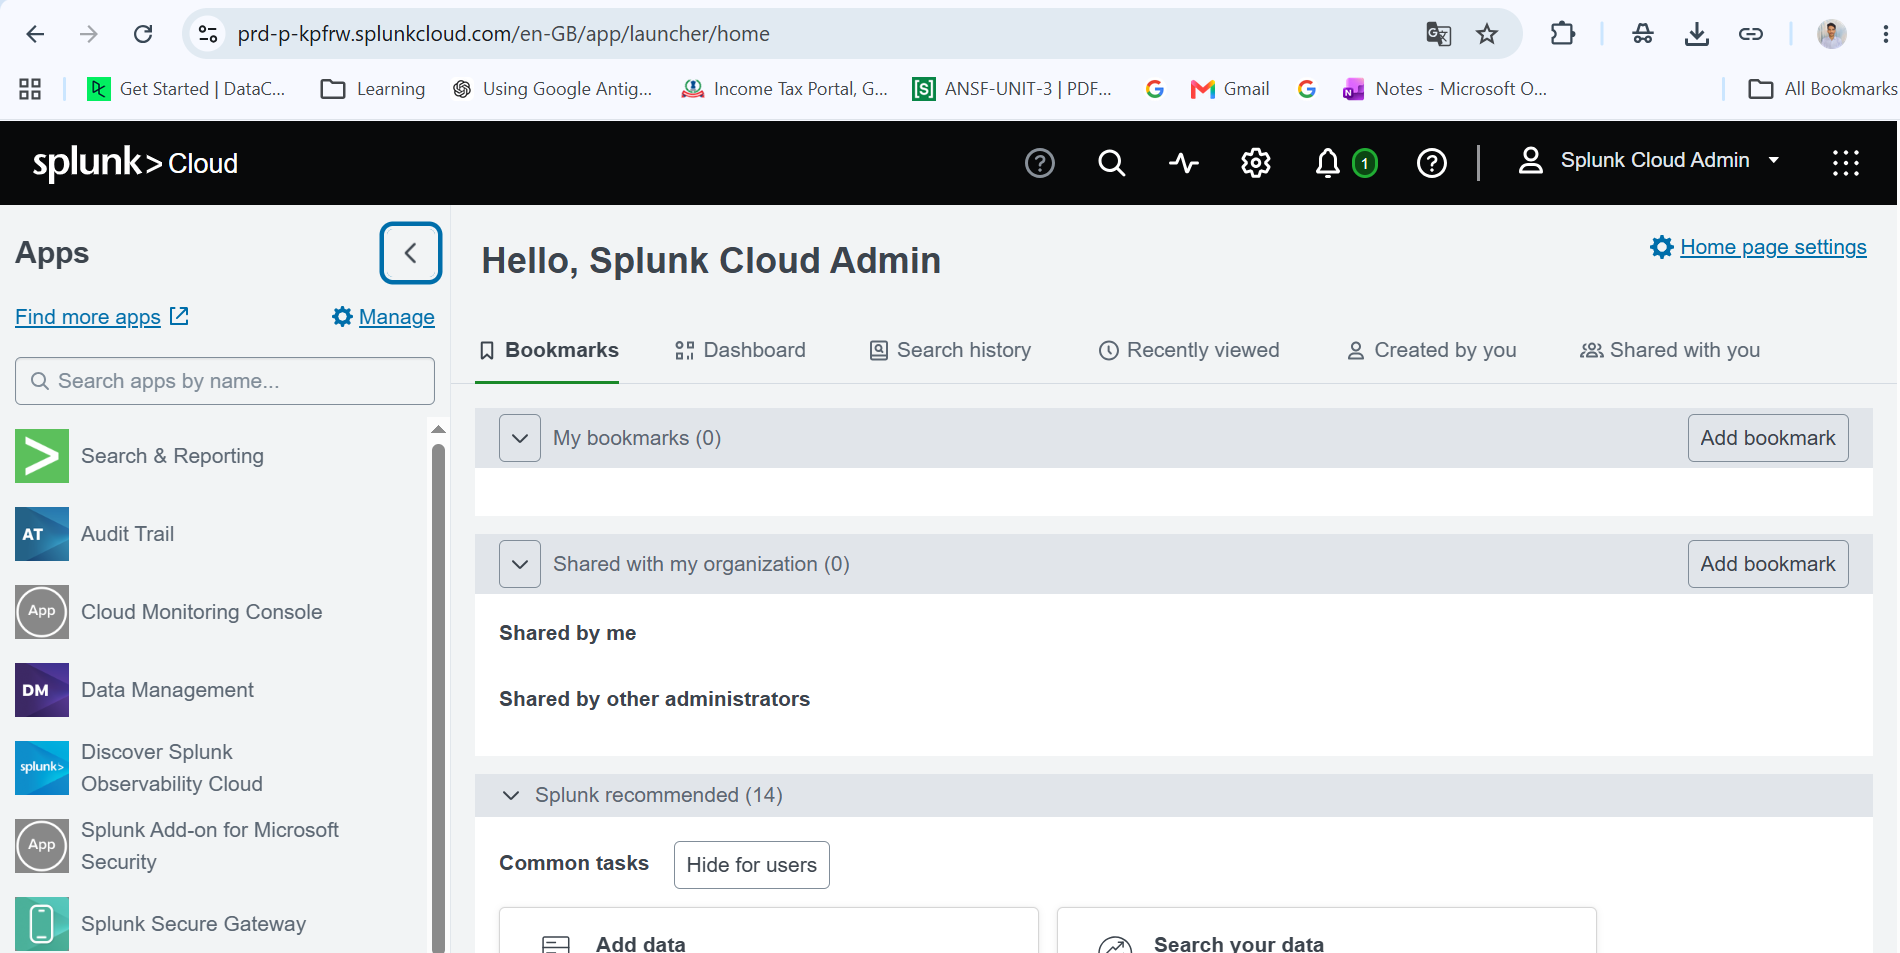
Task: Click Add bookmark in My bookmarks
Action: click(1768, 438)
